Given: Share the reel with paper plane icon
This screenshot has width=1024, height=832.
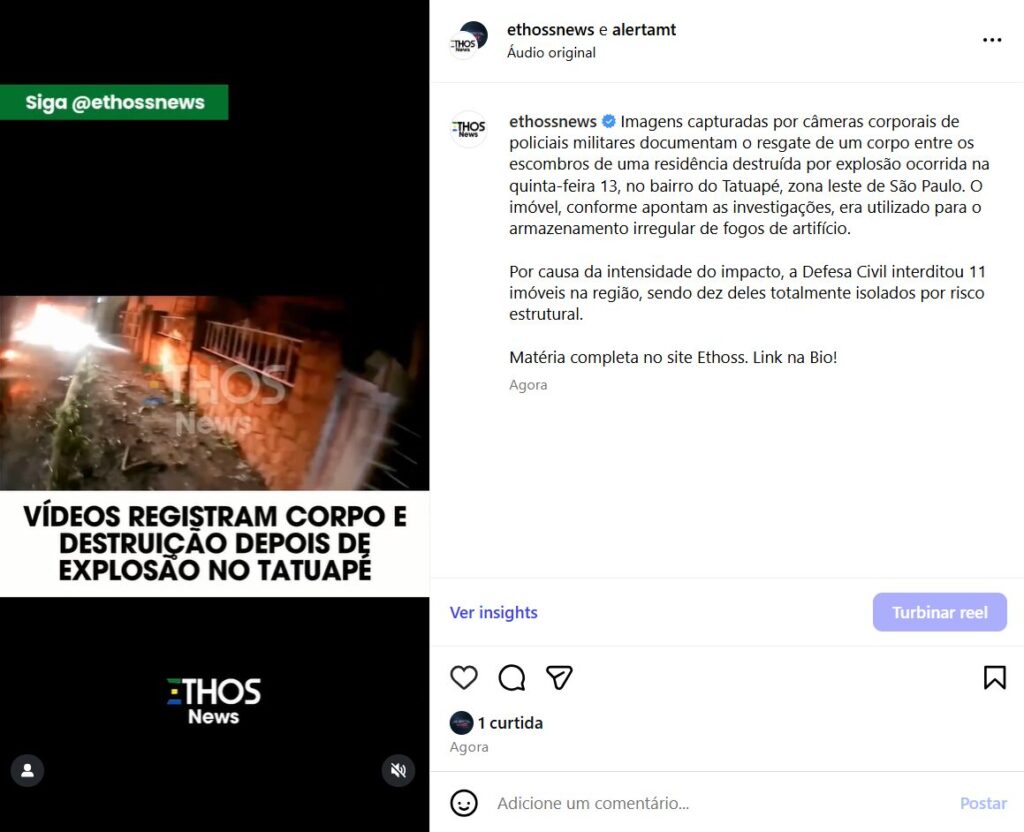Looking at the screenshot, I should coord(559,677).
